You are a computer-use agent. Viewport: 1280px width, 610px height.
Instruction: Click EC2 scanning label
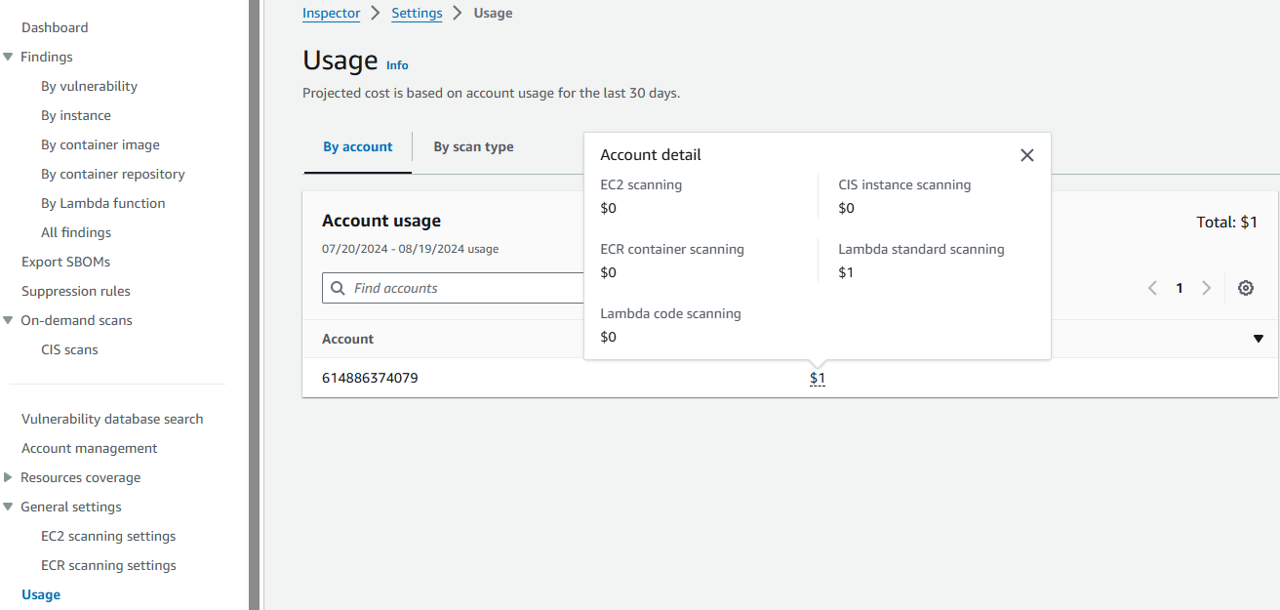641,185
